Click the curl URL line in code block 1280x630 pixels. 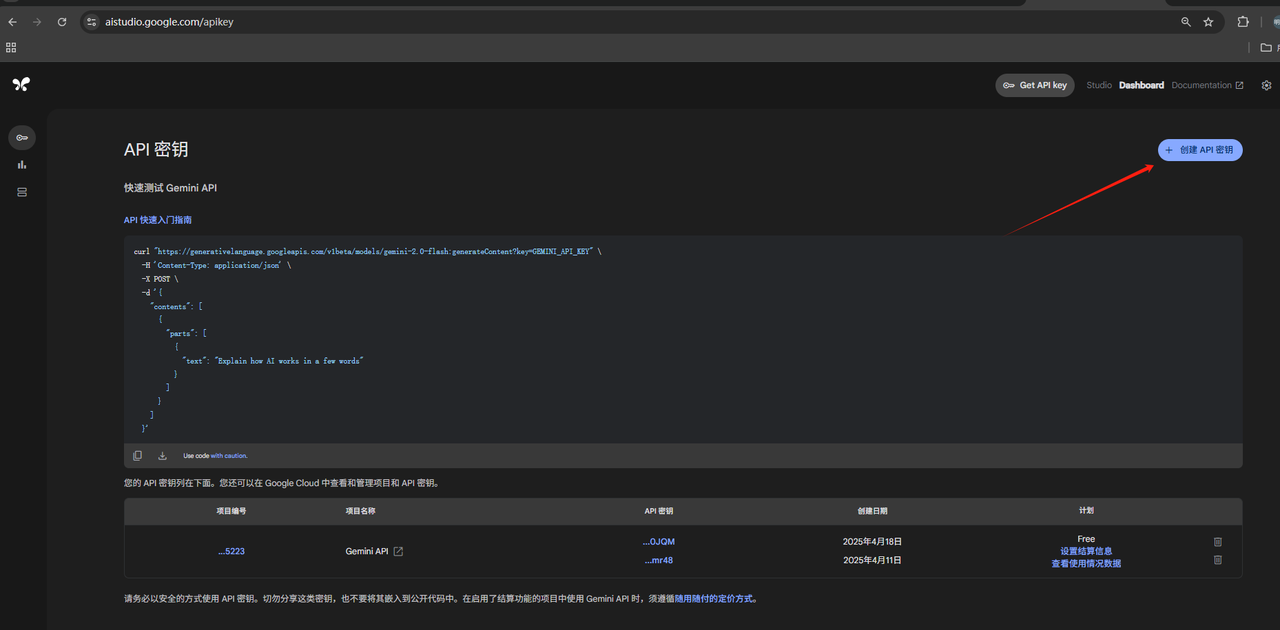tap(368, 252)
